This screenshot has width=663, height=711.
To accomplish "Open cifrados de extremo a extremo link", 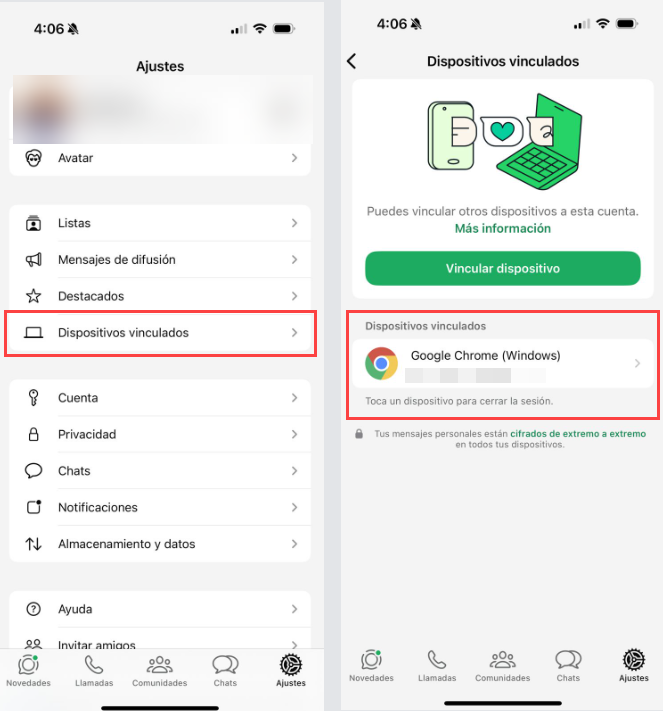I will click(x=578, y=433).
